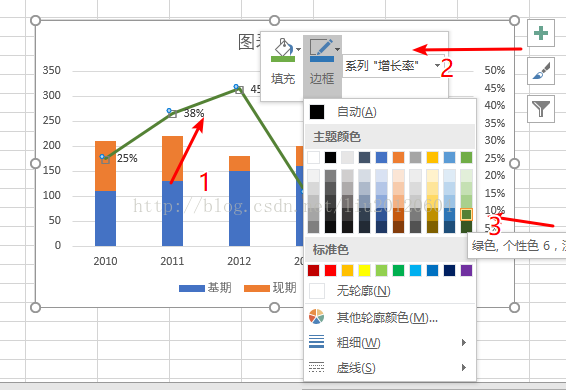Pick the gold theme color in top row
This screenshot has width=566, height=390.
[432, 157]
